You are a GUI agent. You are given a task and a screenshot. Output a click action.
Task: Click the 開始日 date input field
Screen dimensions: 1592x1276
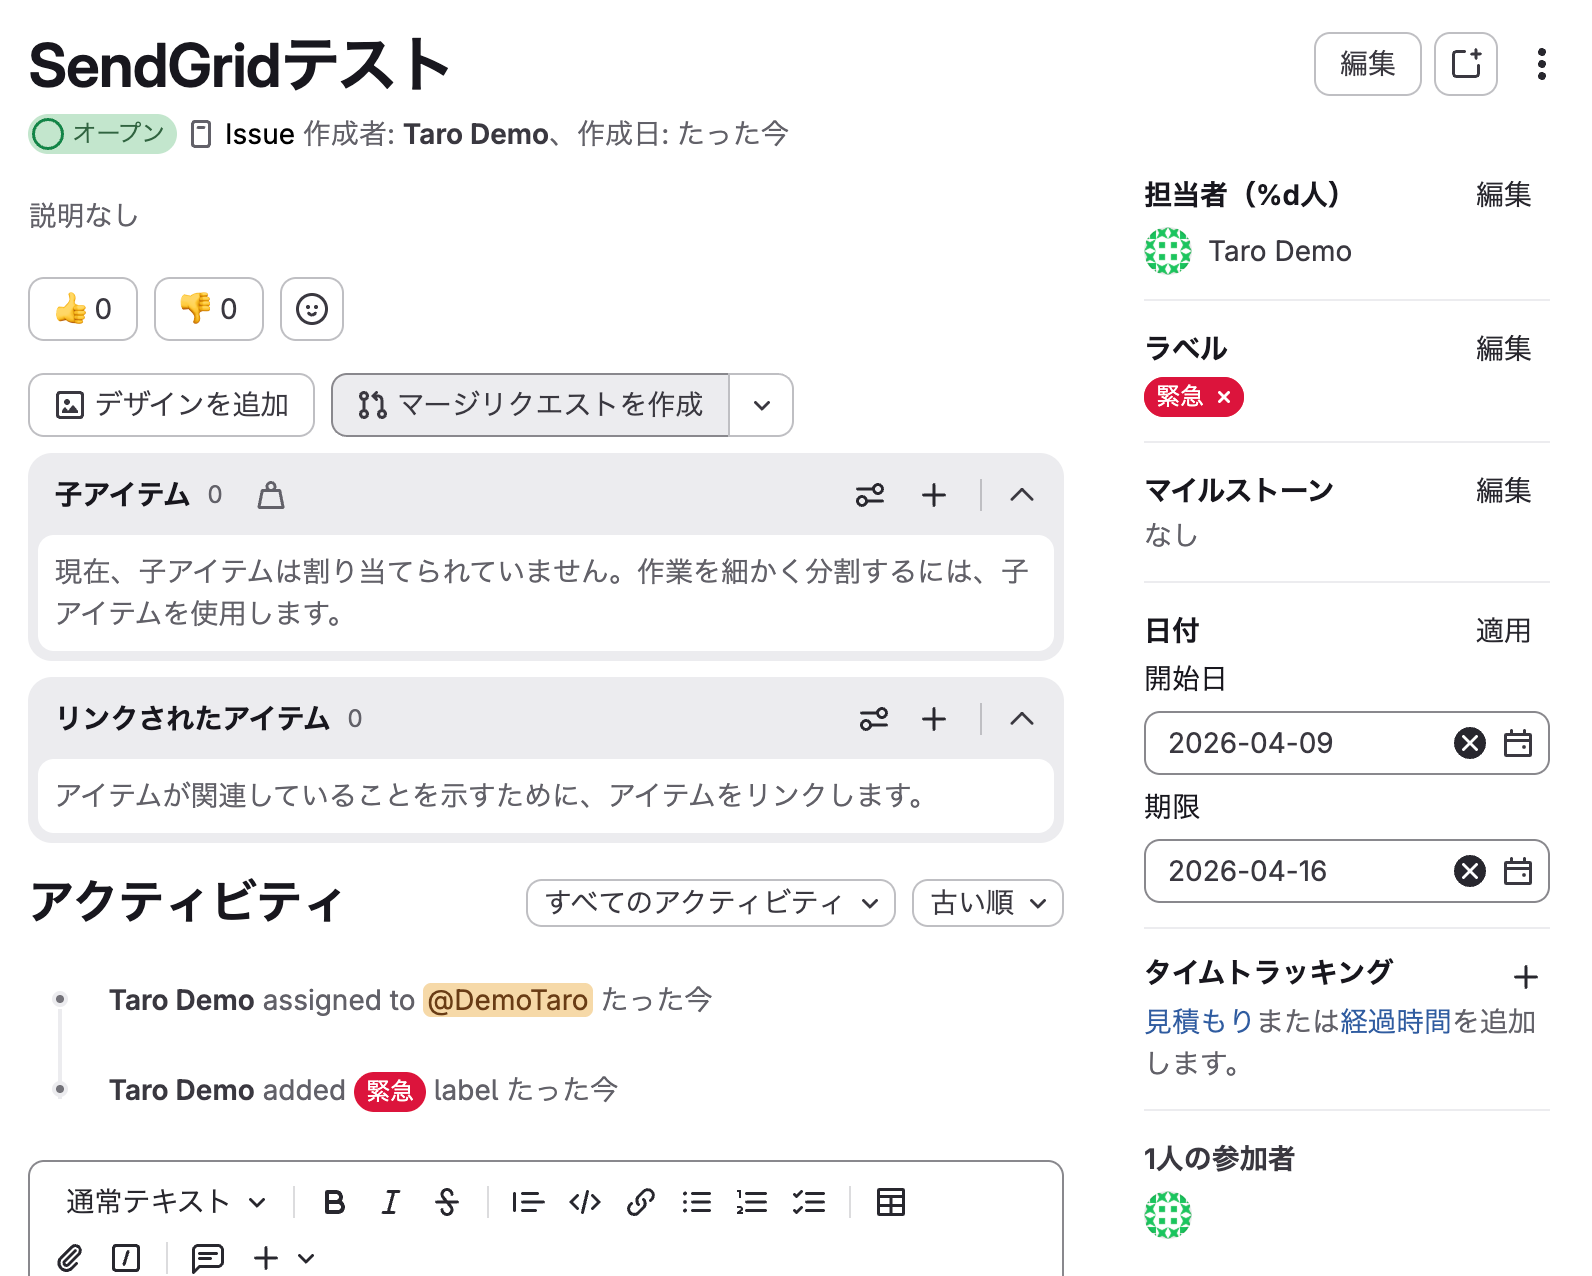[x=1346, y=743]
